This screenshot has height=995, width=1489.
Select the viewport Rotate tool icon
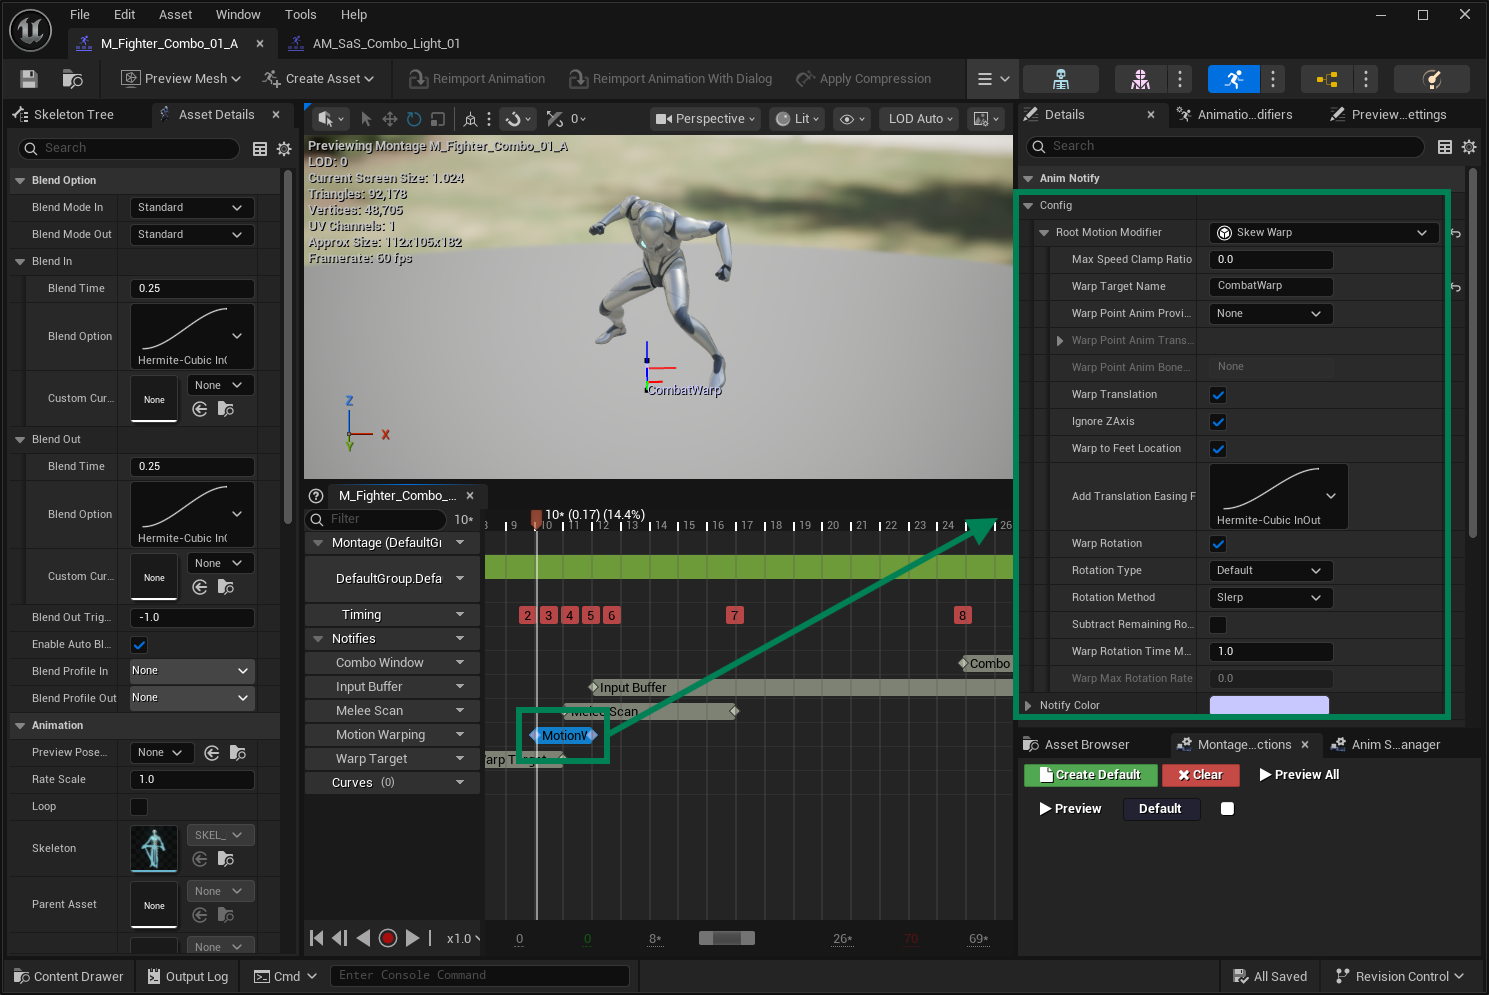414,119
